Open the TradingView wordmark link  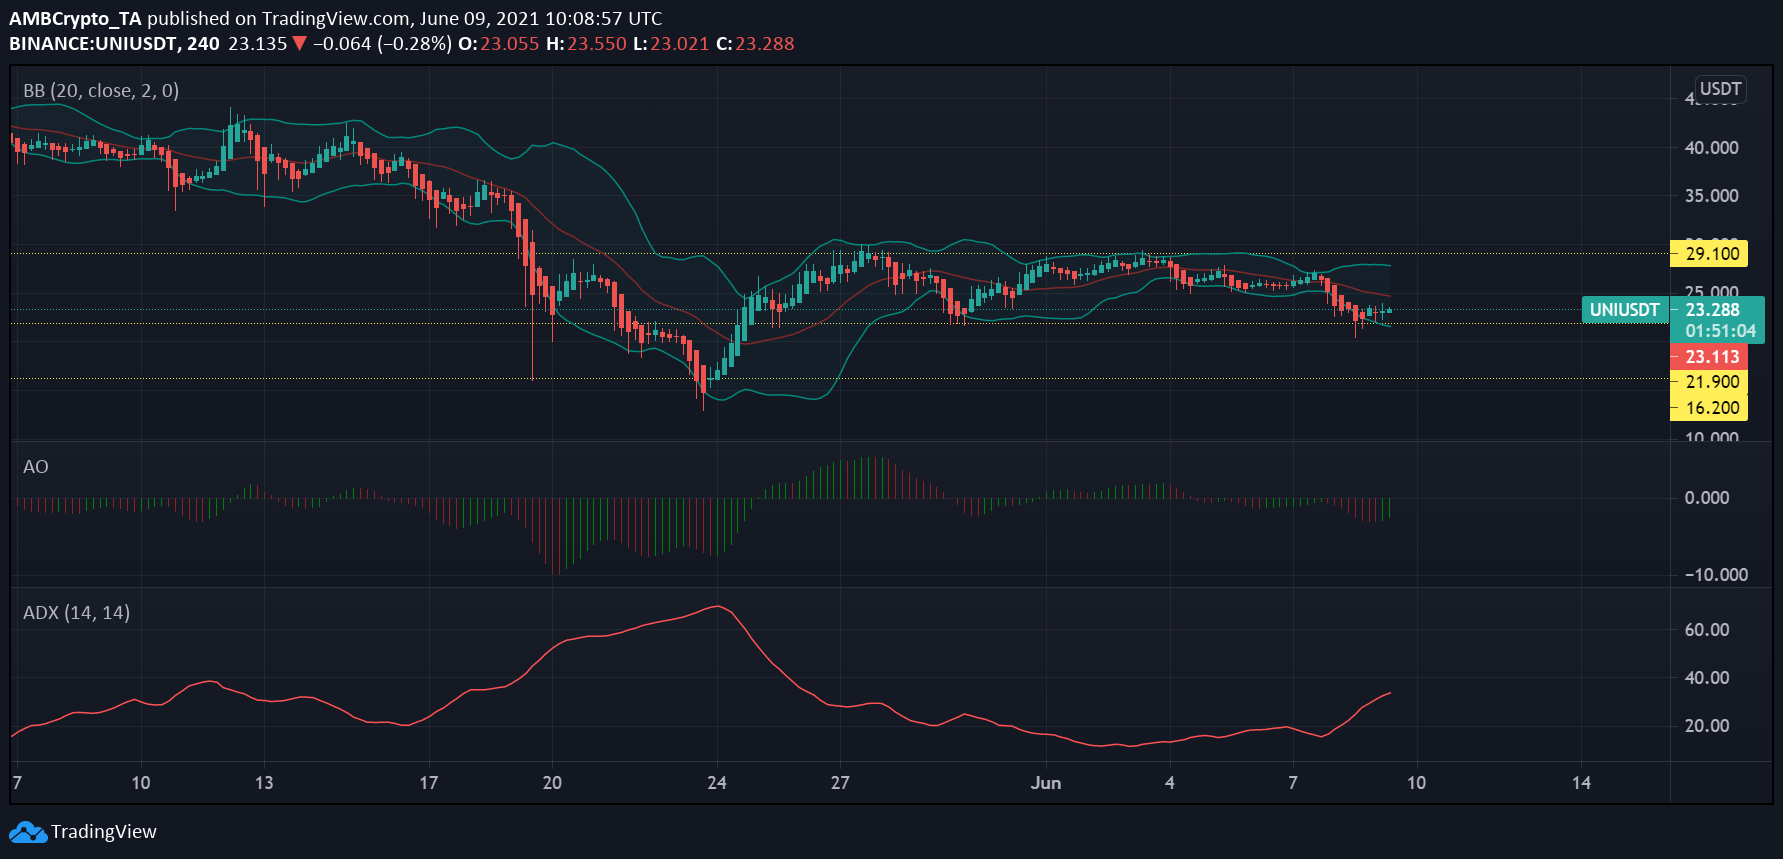pyautogui.click(x=104, y=832)
